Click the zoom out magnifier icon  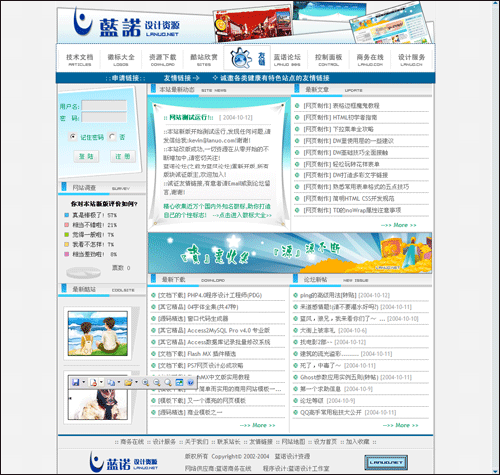click(156, 382)
